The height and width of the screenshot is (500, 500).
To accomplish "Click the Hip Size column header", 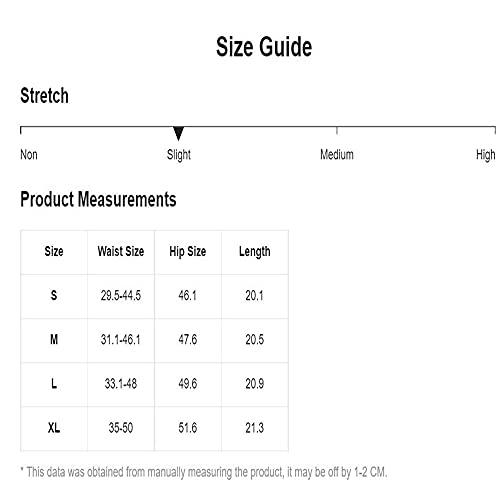I will click(x=188, y=252).
